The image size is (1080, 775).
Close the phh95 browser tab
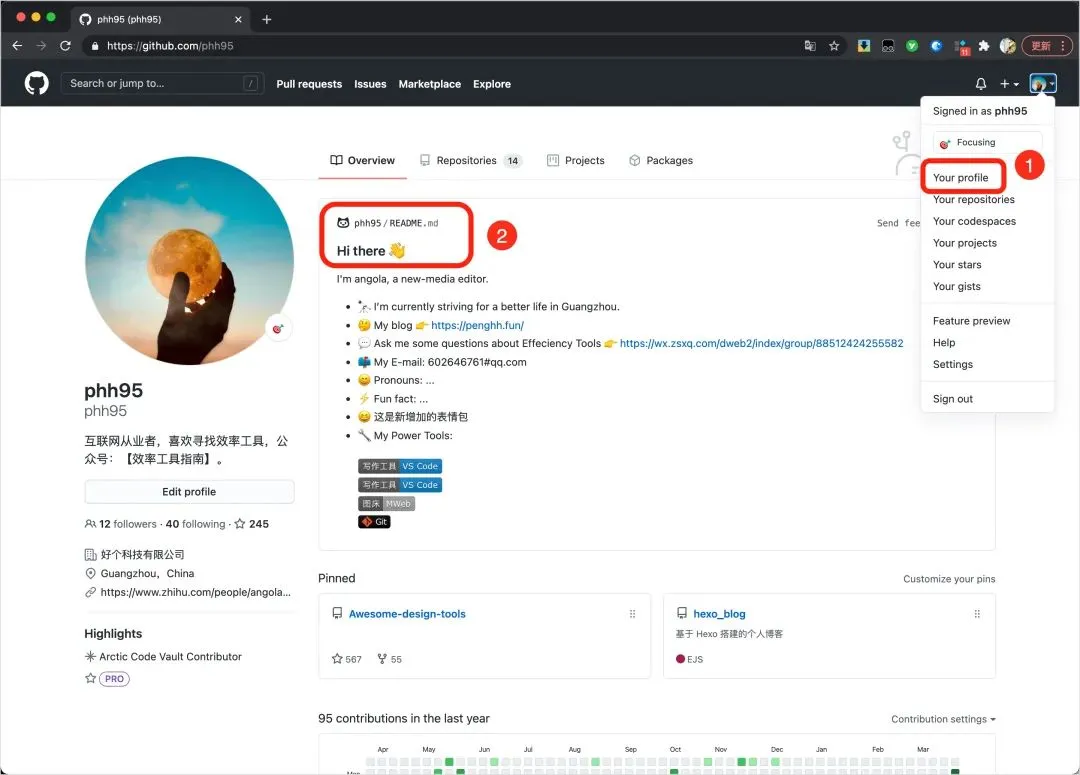click(x=238, y=19)
